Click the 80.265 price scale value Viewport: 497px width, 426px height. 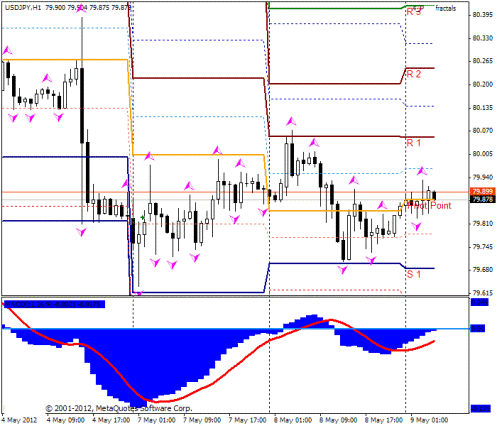483,61
